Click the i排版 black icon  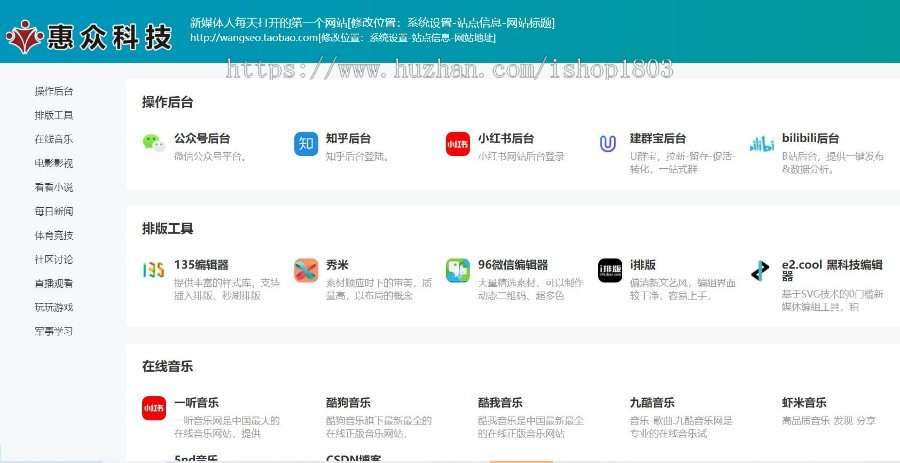pos(610,270)
